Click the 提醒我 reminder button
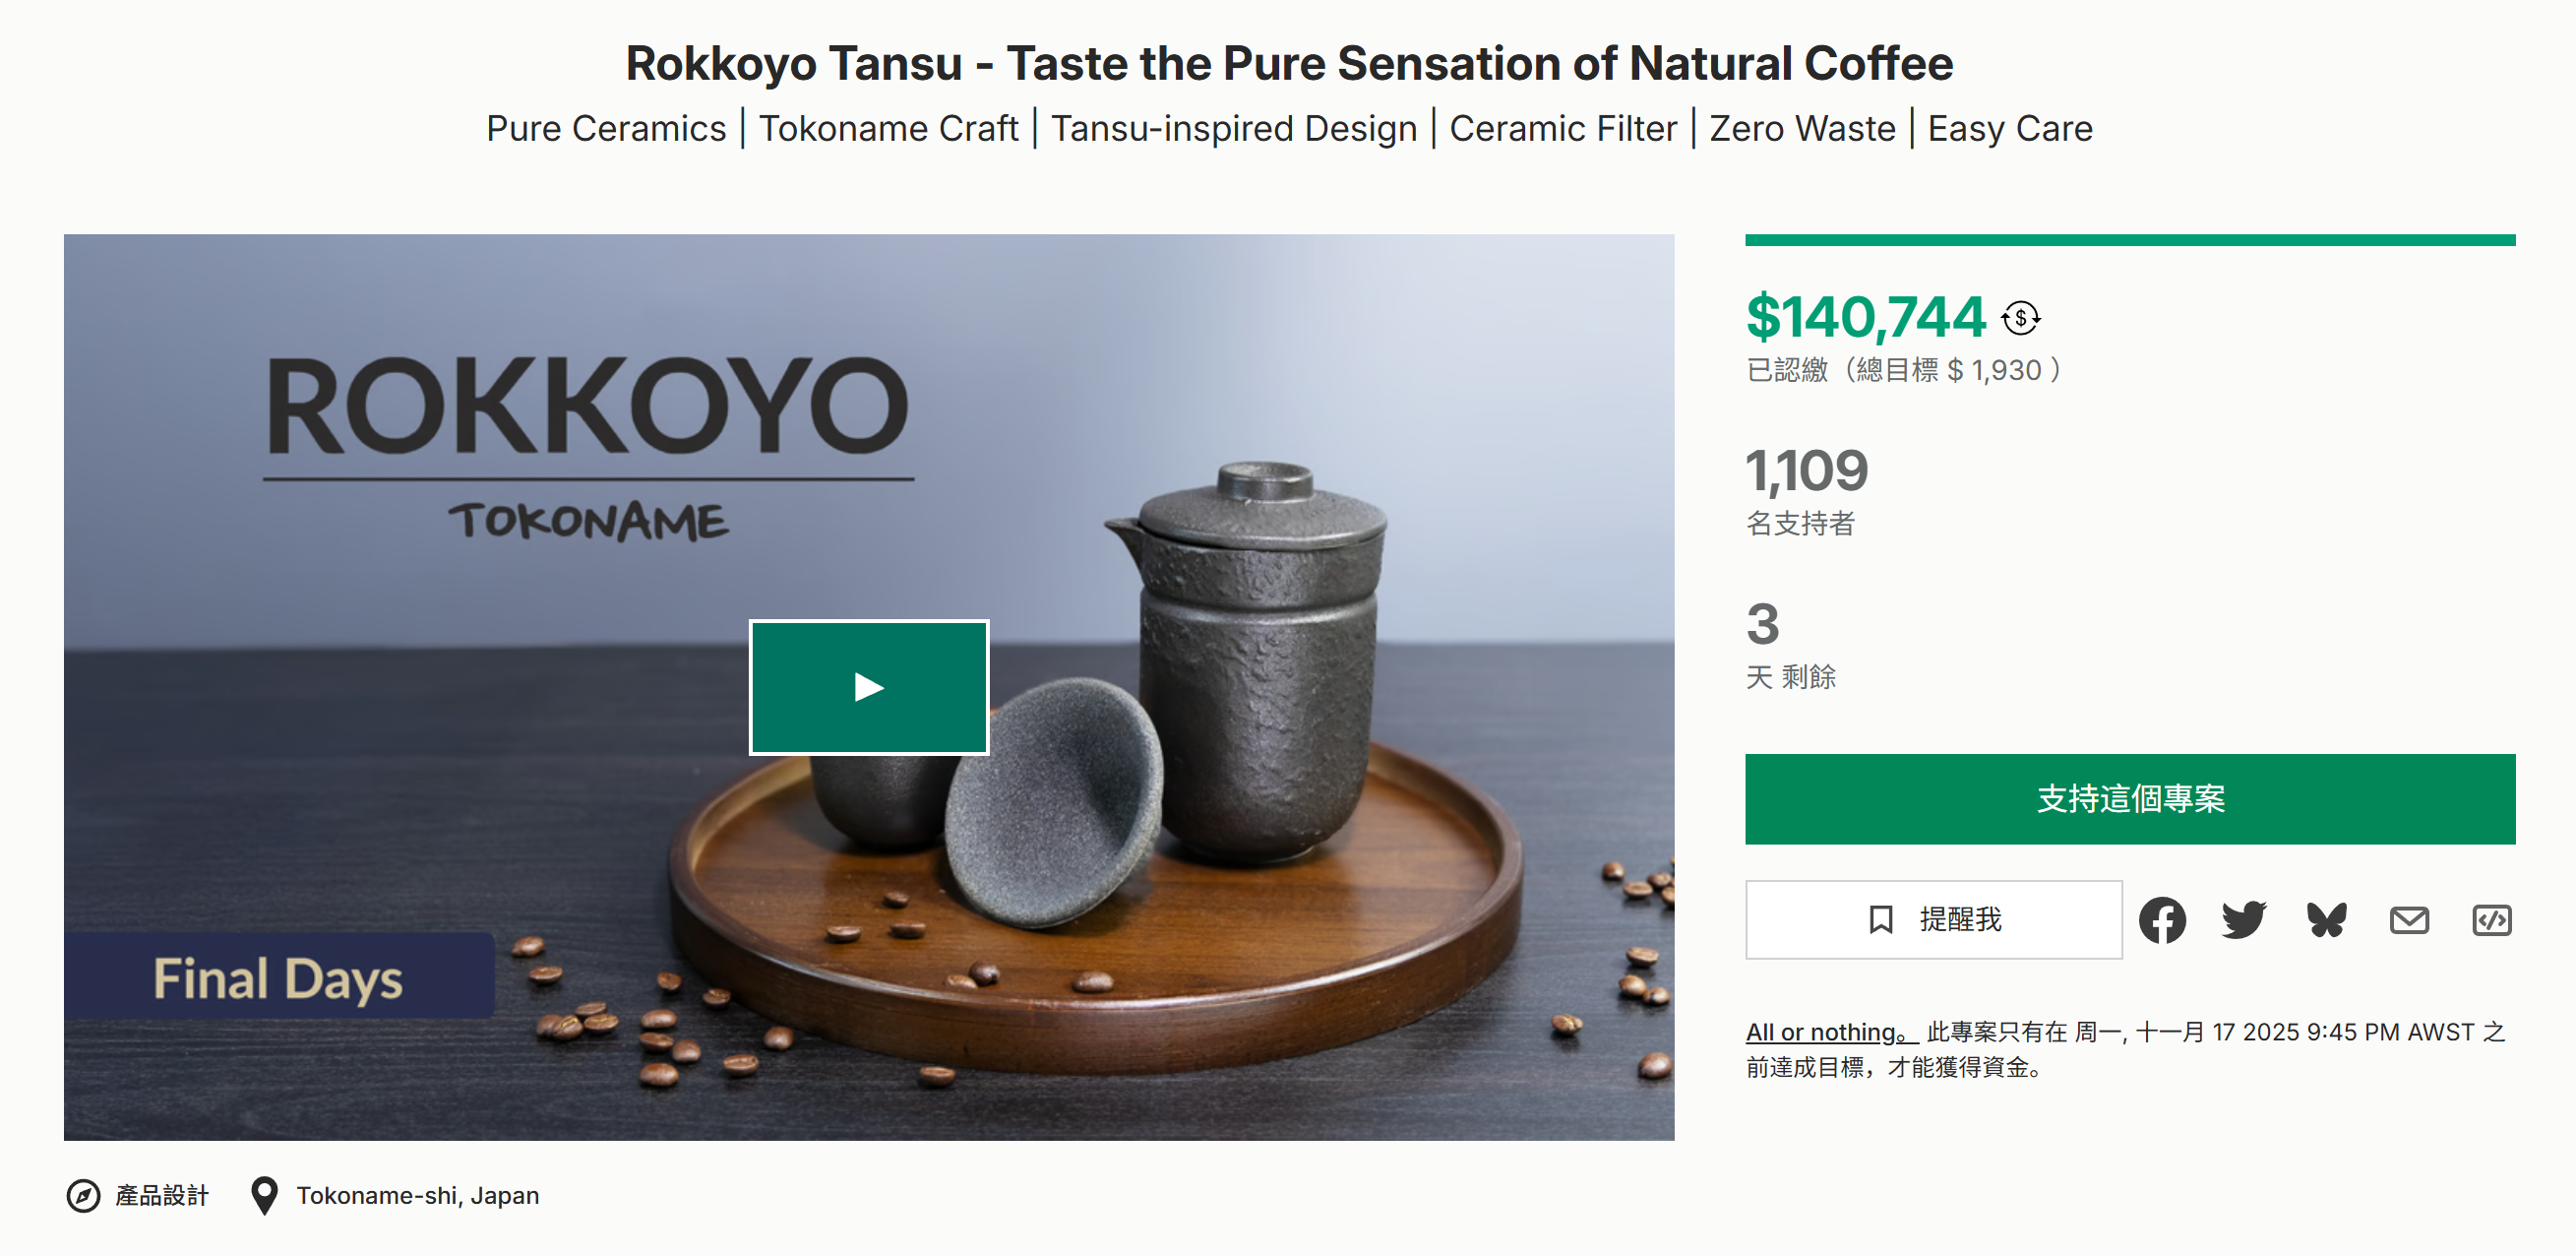The image size is (2576, 1256). point(1933,919)
